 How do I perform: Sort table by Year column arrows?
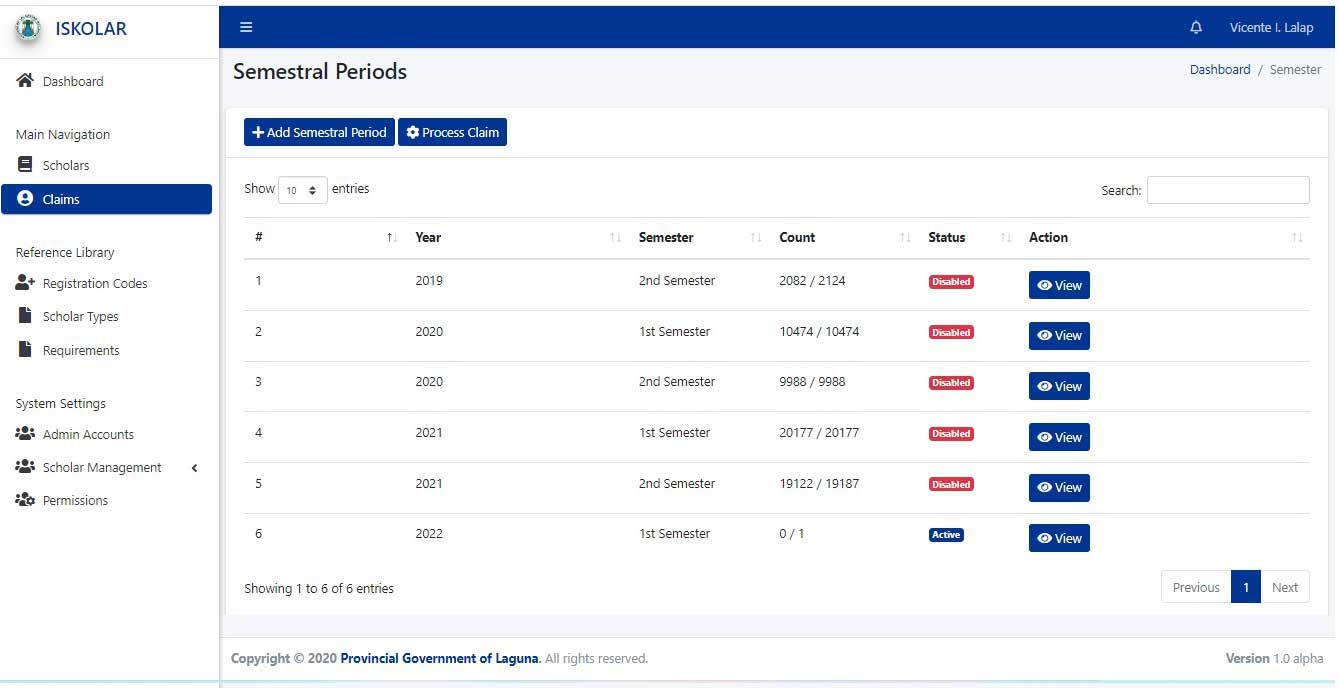tap(615, 238)
